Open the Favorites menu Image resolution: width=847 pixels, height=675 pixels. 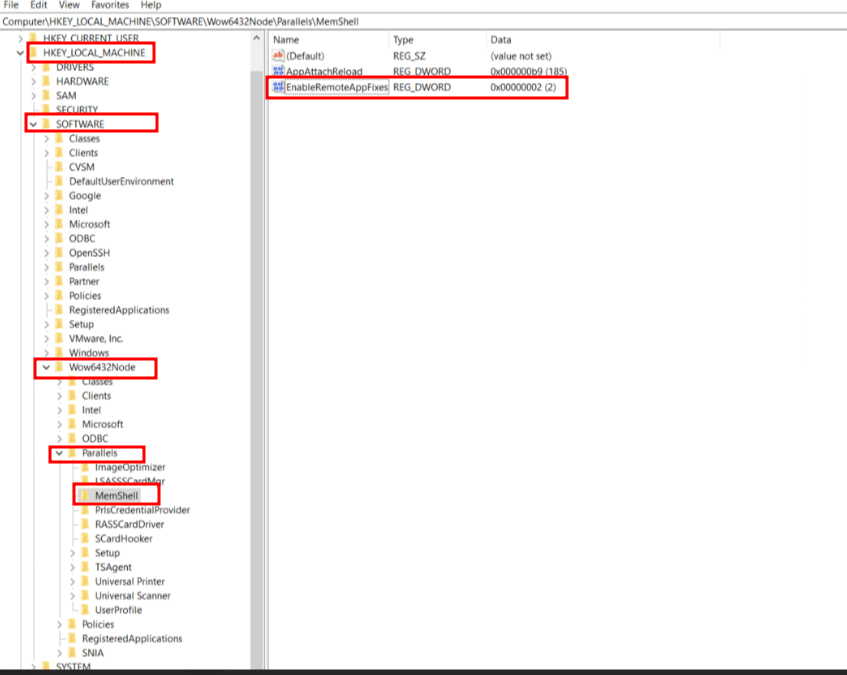(109, 5)
